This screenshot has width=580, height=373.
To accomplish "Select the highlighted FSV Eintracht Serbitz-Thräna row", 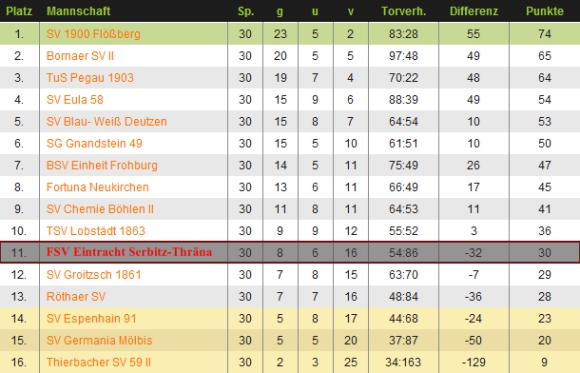I will (x=290, y=252).
